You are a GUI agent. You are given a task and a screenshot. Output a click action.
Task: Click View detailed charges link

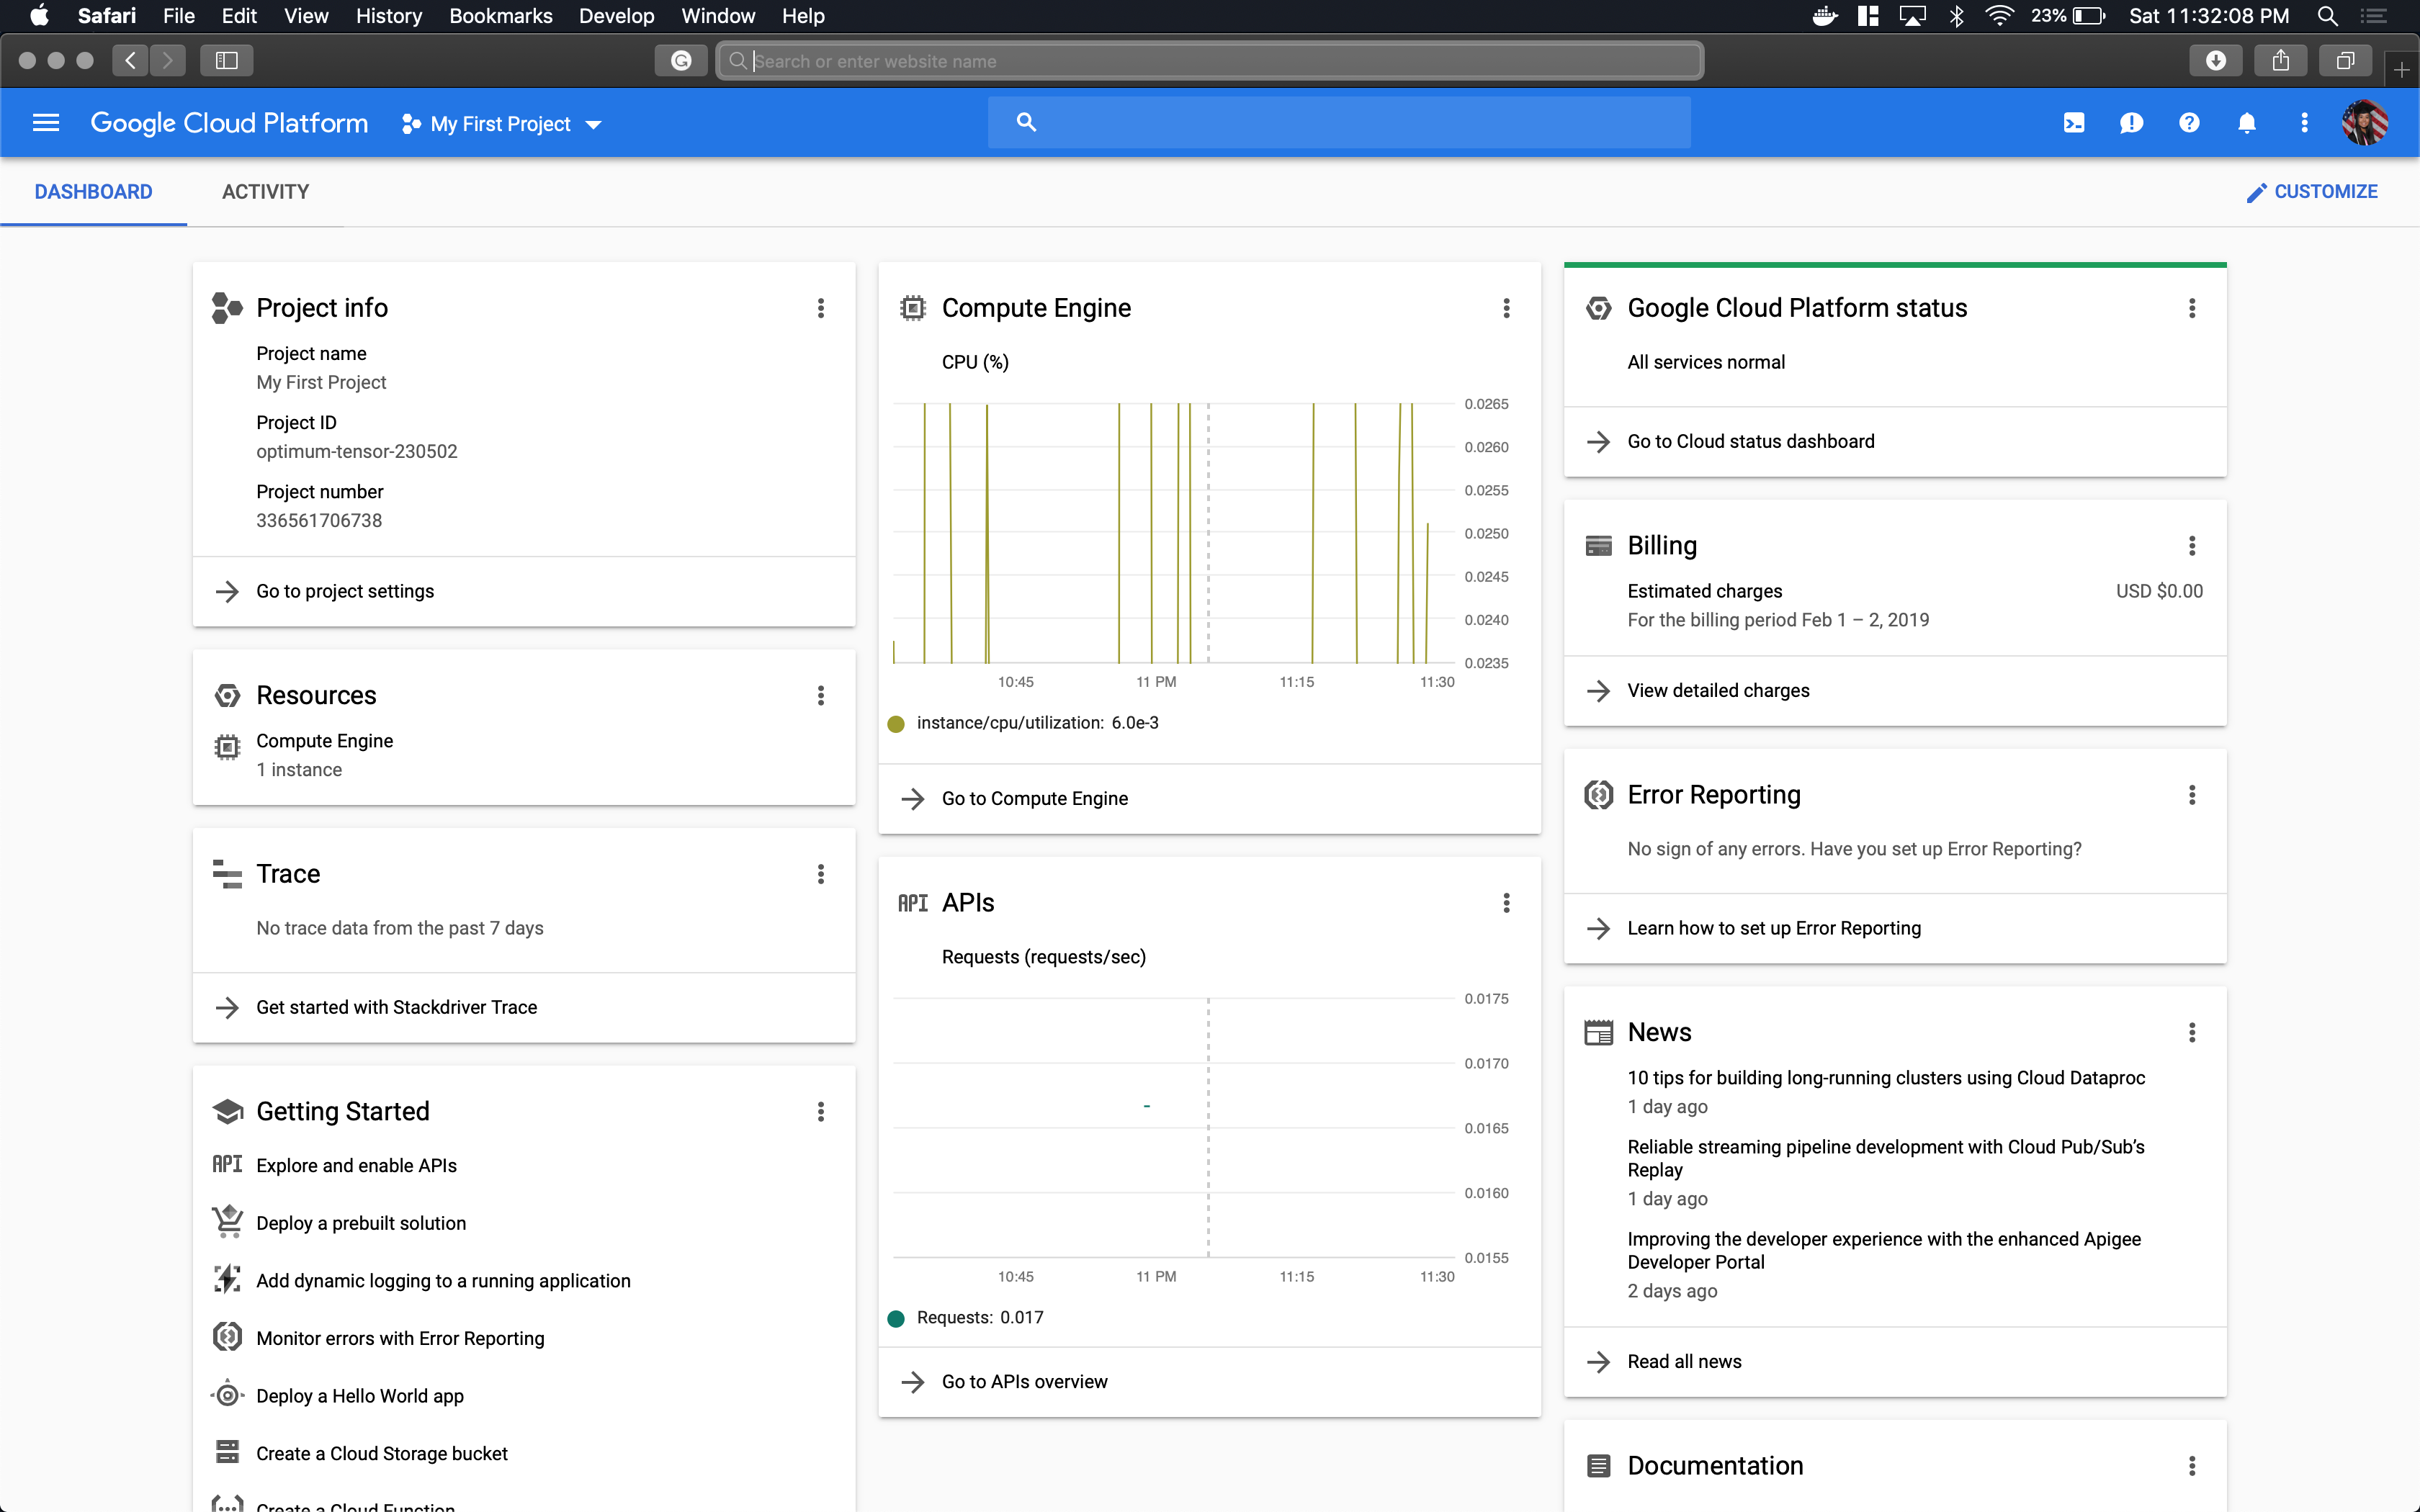point(1718,691)
